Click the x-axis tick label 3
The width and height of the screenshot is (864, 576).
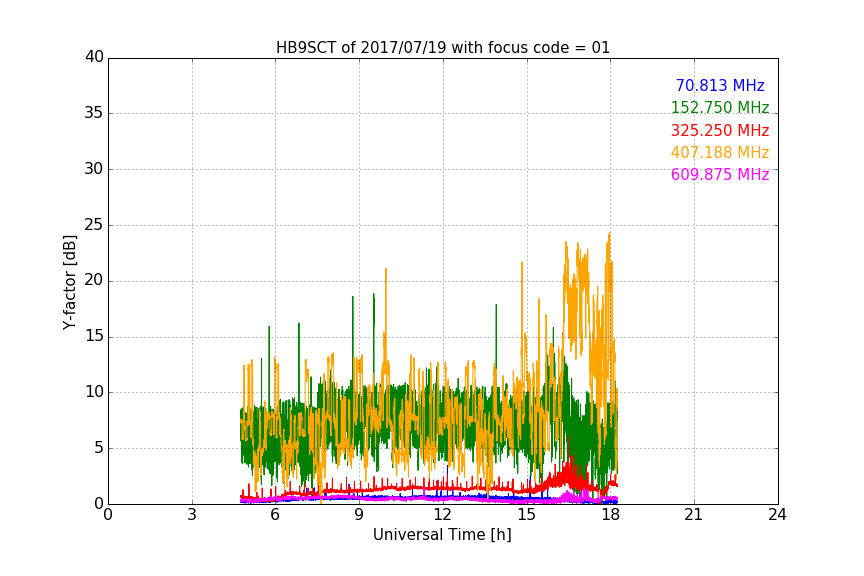point(192,515)
